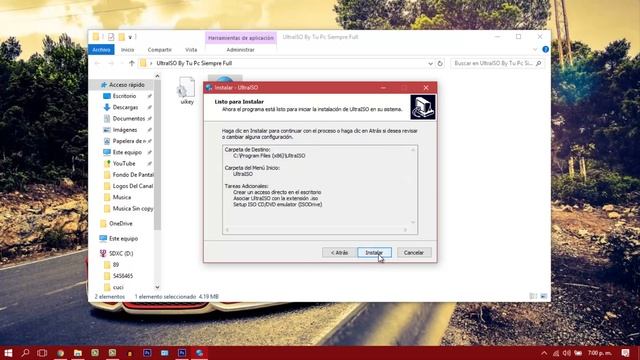Show hidden system tray icons
Image resolution: width=640 pixels, height=360 pixels.
click(x=544, y=353)
